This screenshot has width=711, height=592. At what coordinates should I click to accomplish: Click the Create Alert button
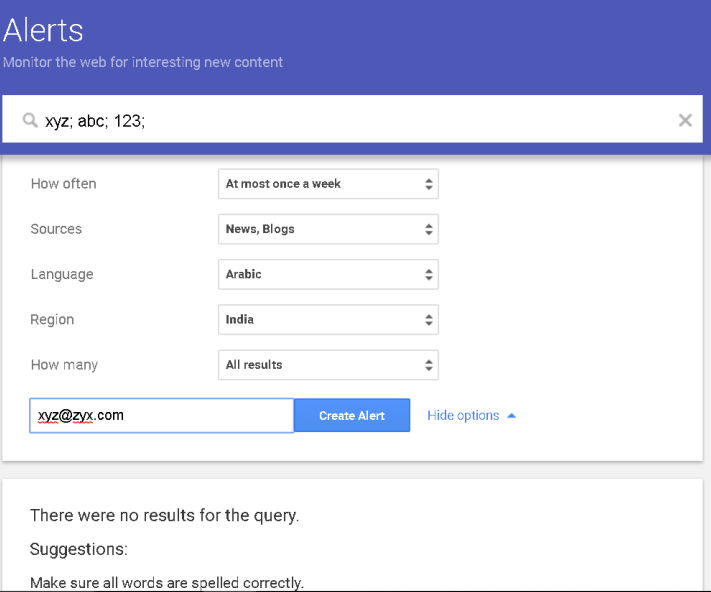(x=352, y=416)
